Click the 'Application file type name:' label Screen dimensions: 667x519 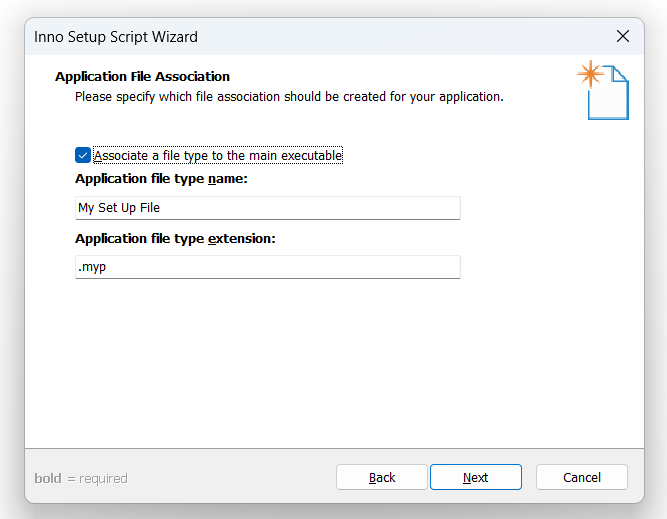point(161,179)
